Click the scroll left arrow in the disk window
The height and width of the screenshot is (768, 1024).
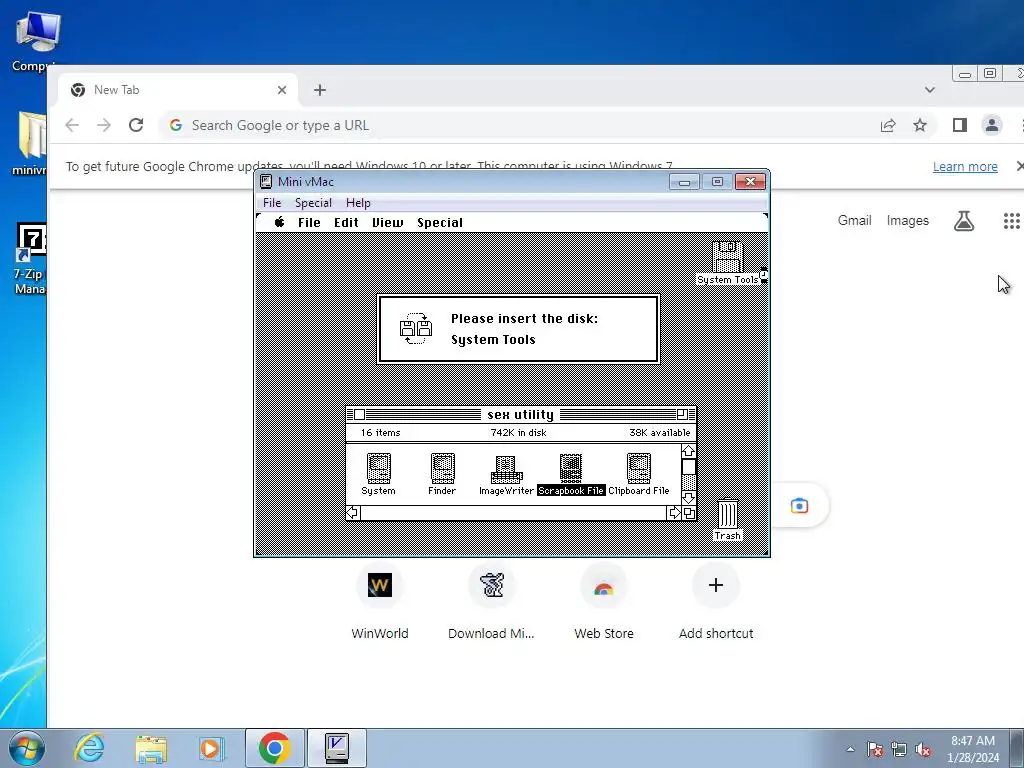(353, 513)
